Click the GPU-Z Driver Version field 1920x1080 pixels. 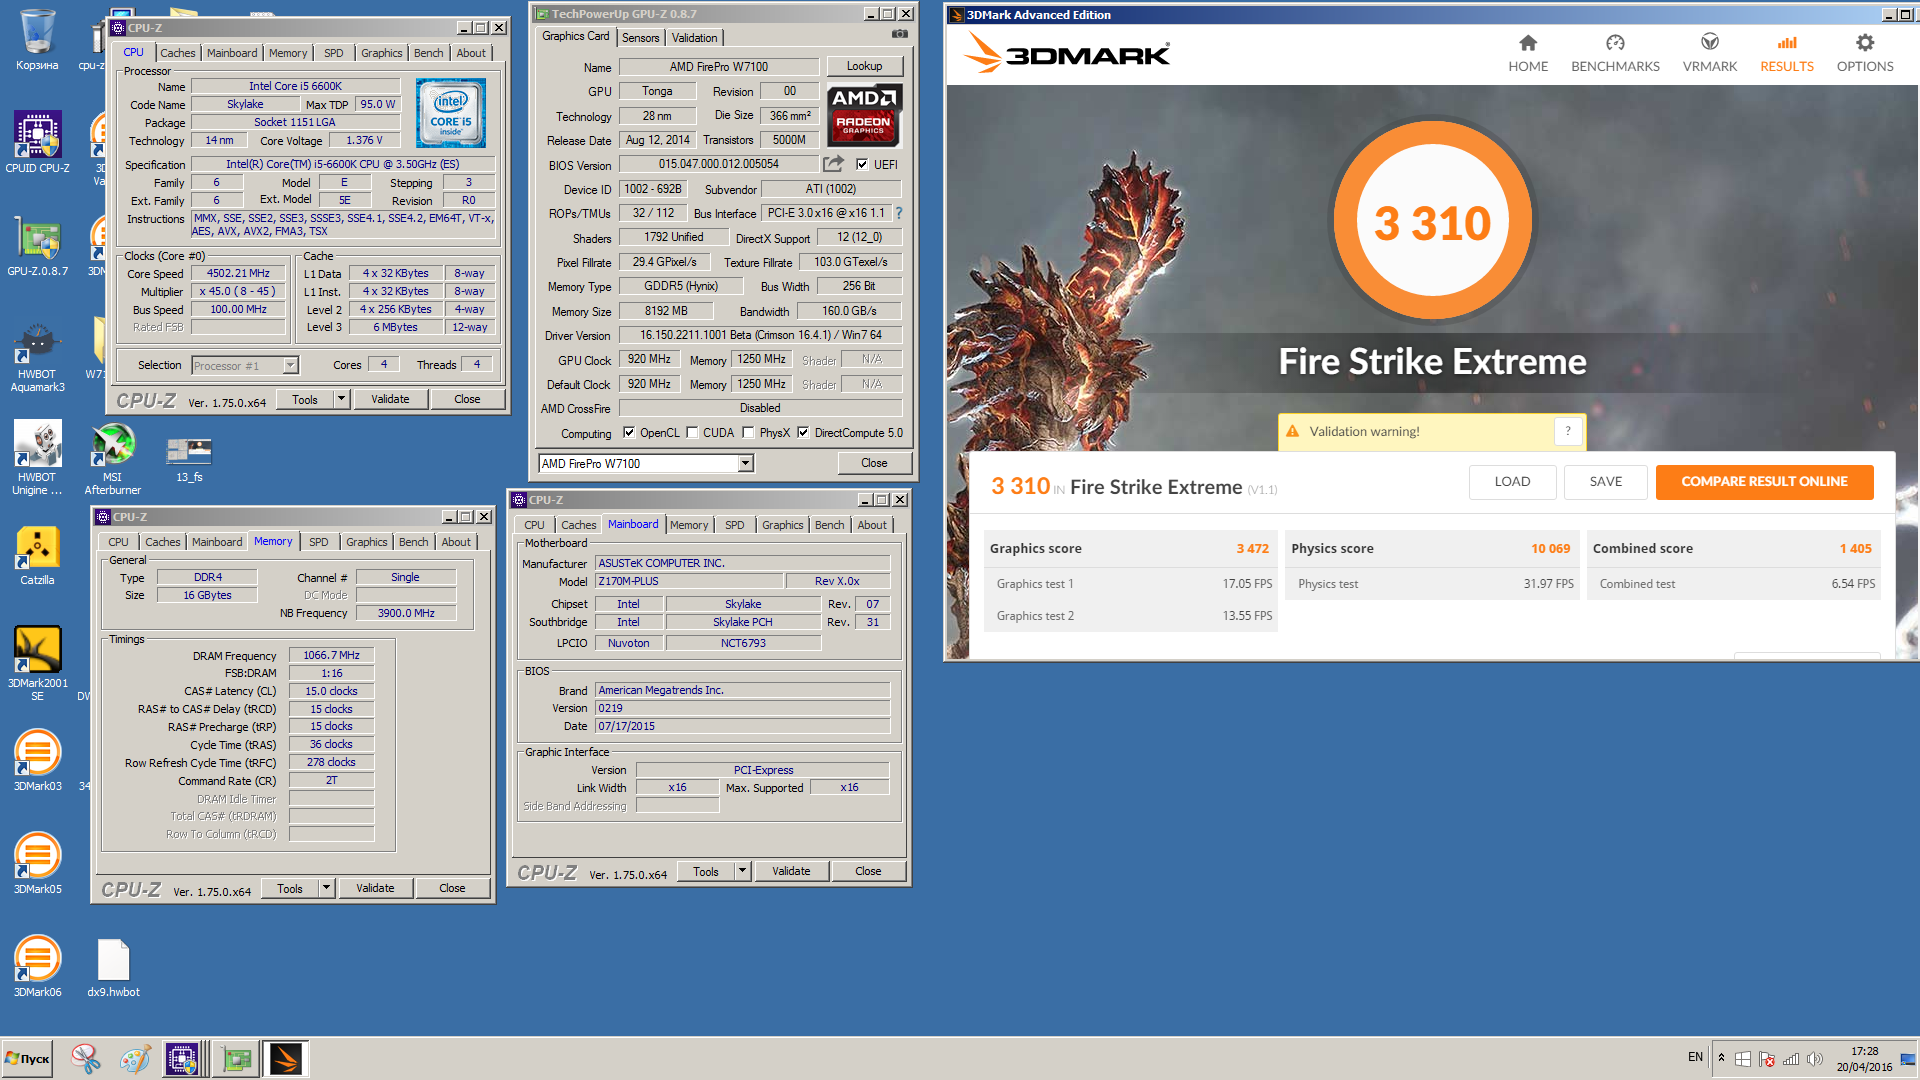coord(760,335)
